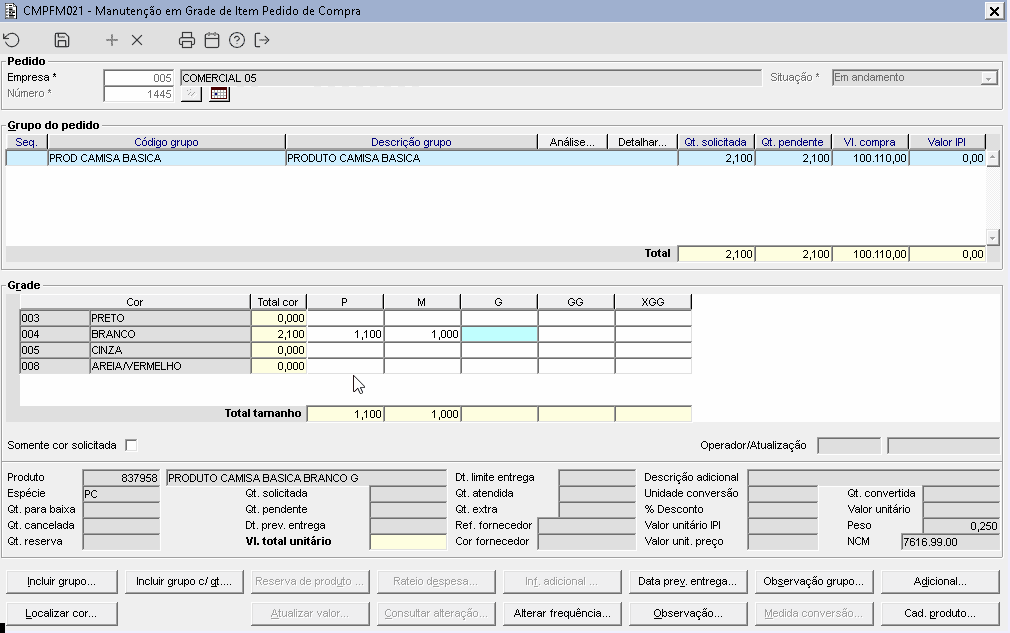Viewport: 1010px width, 633px height.
Task: Select the CINZA color row label
Action: pyautogui.click(x=170, y=350)
